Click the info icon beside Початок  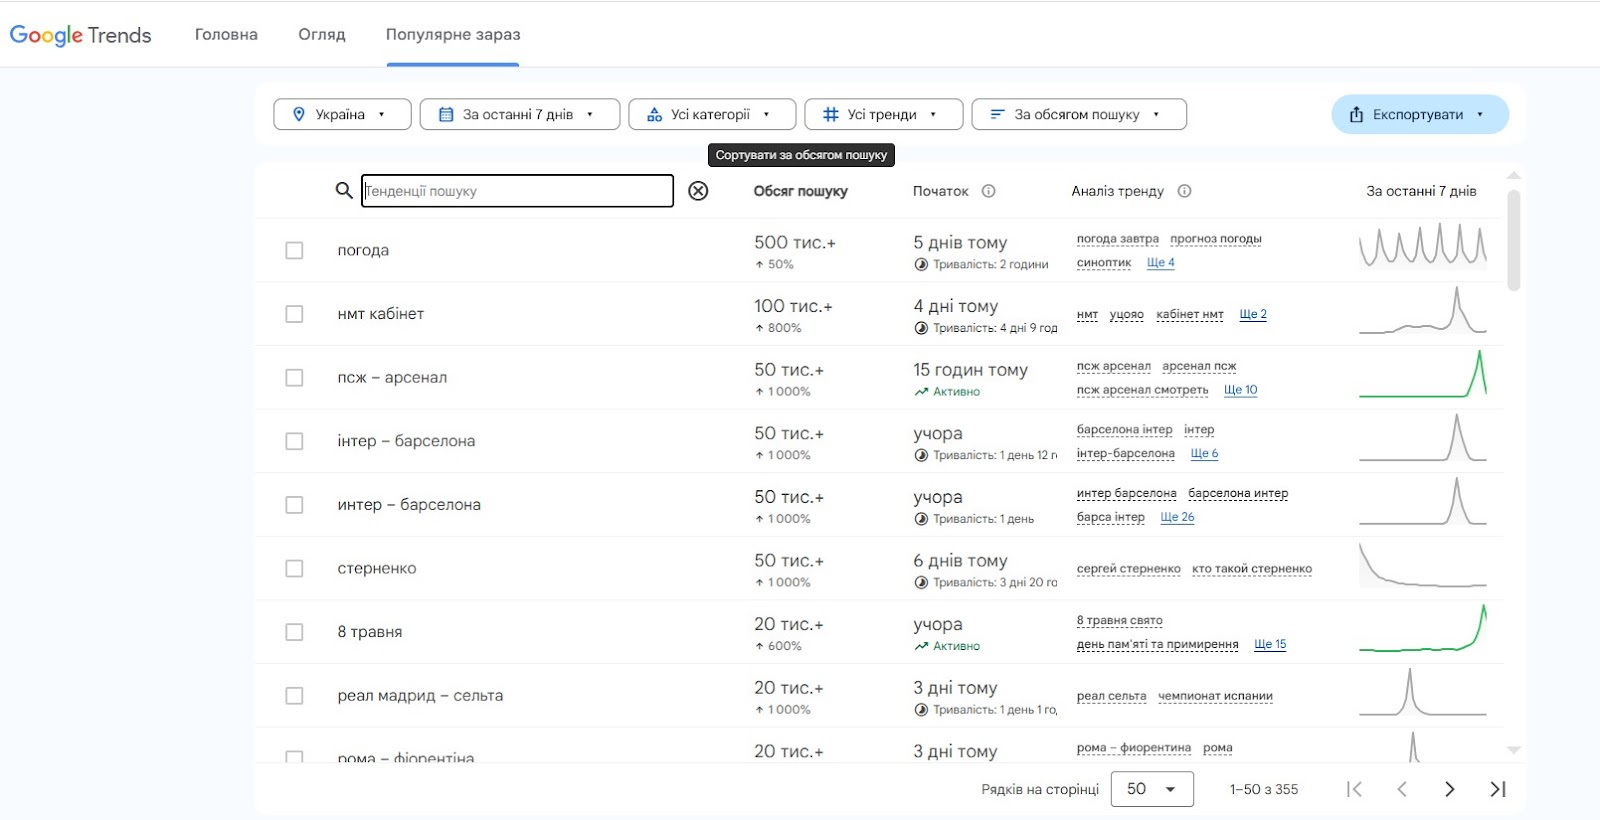click(988, 191)
